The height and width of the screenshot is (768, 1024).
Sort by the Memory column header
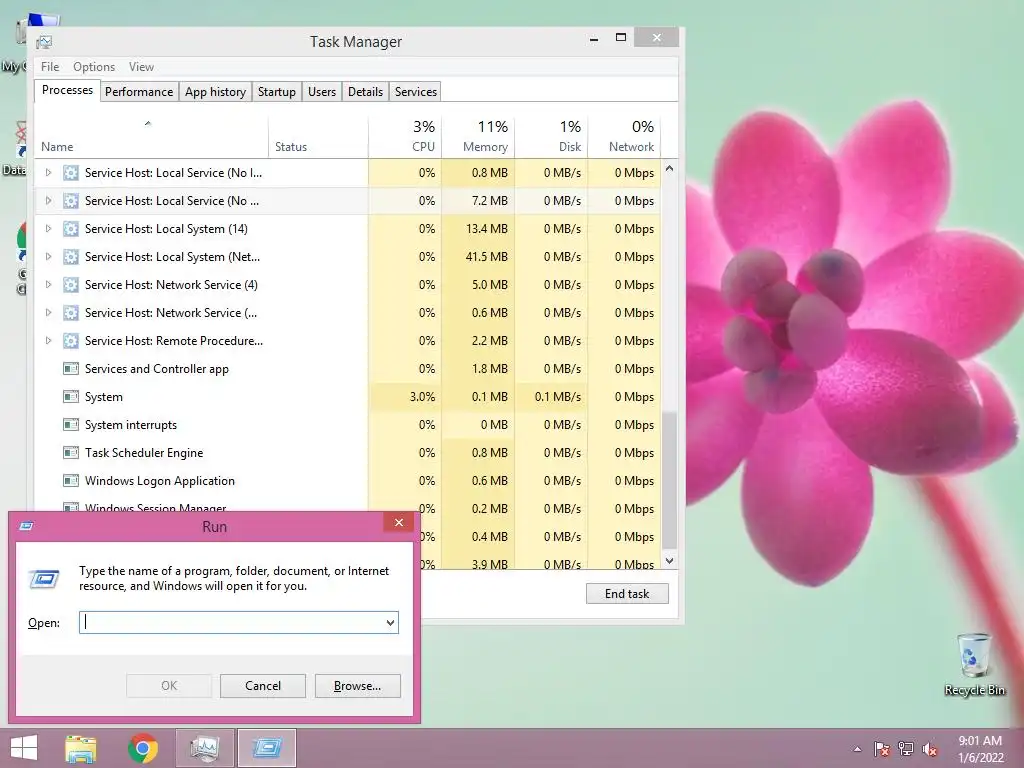tap(478, 137)
